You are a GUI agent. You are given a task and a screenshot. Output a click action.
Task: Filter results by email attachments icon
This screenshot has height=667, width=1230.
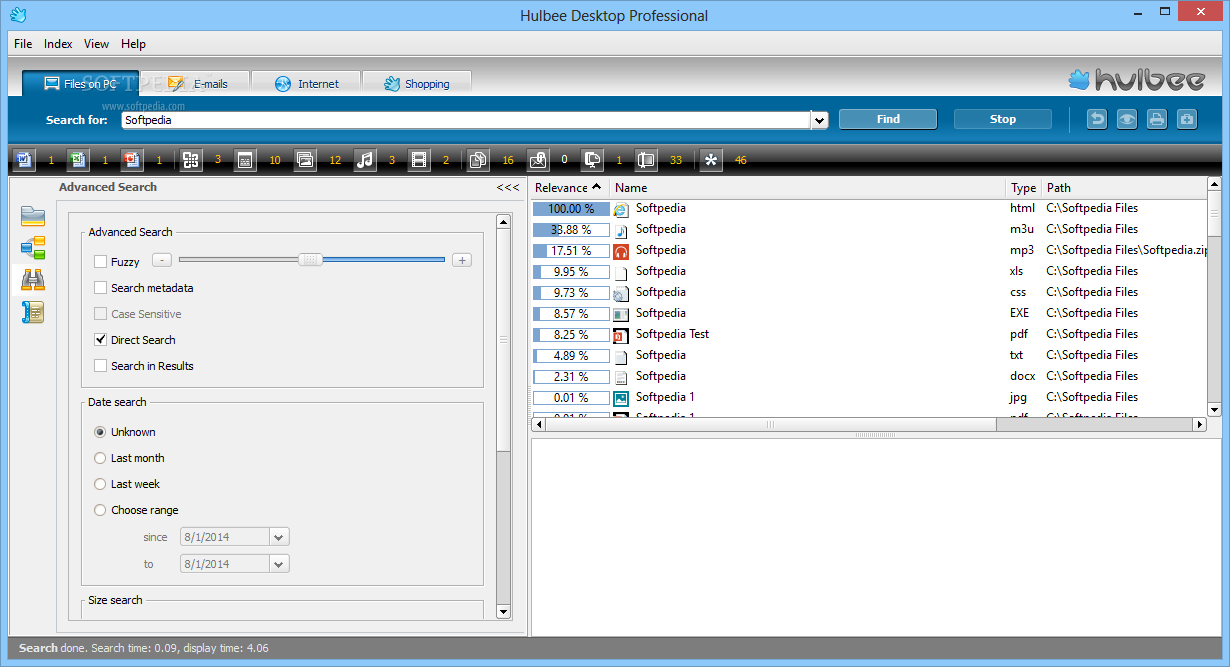(538, 159)
